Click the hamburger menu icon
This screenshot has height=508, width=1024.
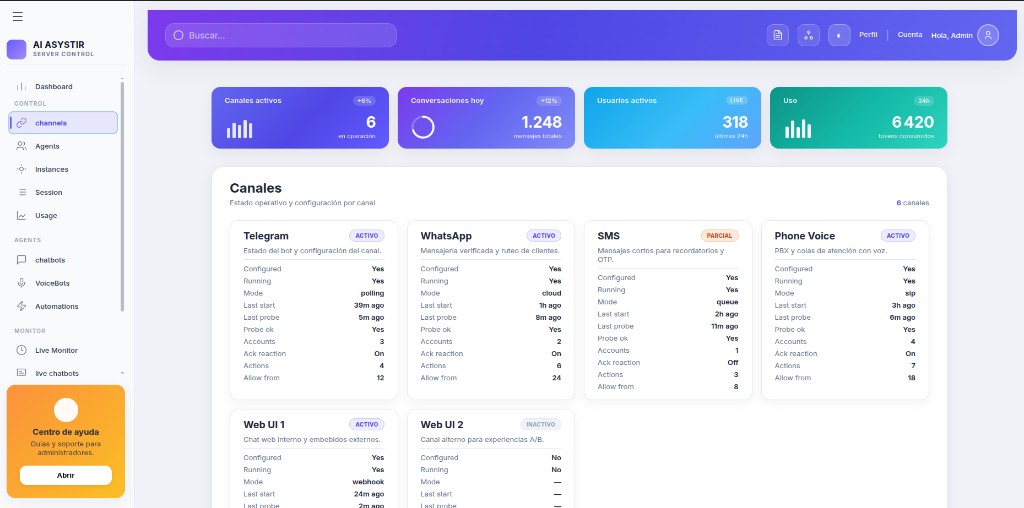click(x=17, y=17)
